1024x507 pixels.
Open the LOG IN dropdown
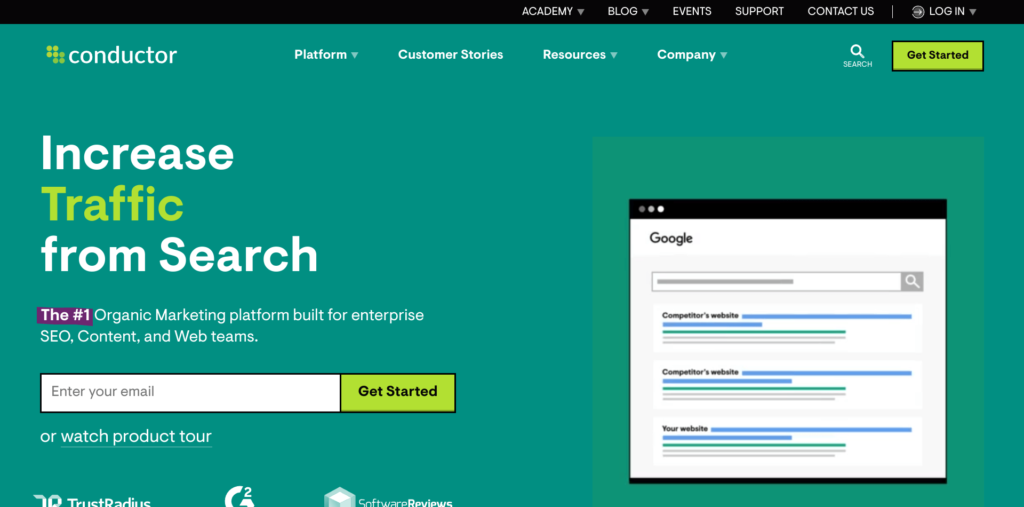click(951, 12)
